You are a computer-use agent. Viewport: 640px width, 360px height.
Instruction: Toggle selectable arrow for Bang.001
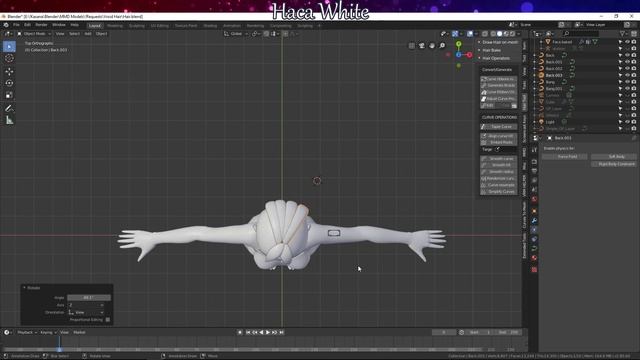click(x=620, y=89)
